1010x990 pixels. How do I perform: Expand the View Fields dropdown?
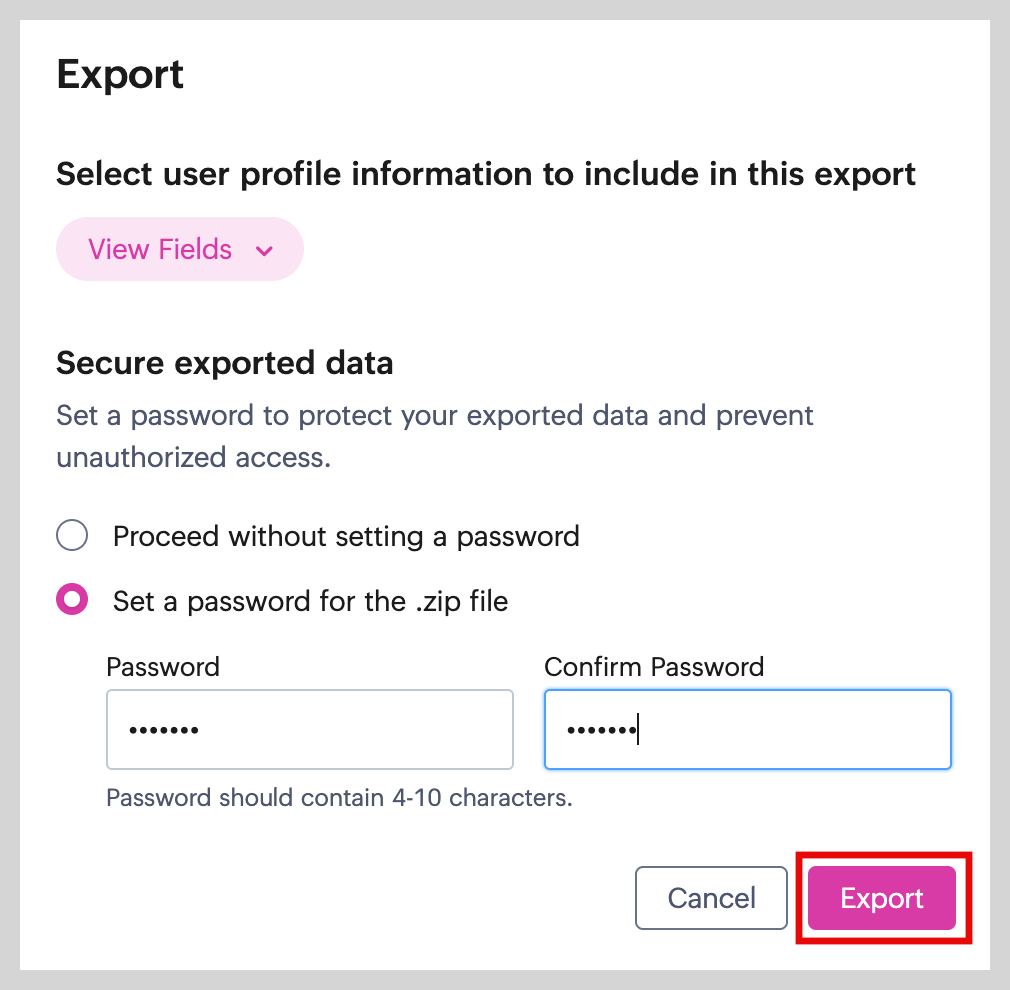tap(180, 249)
